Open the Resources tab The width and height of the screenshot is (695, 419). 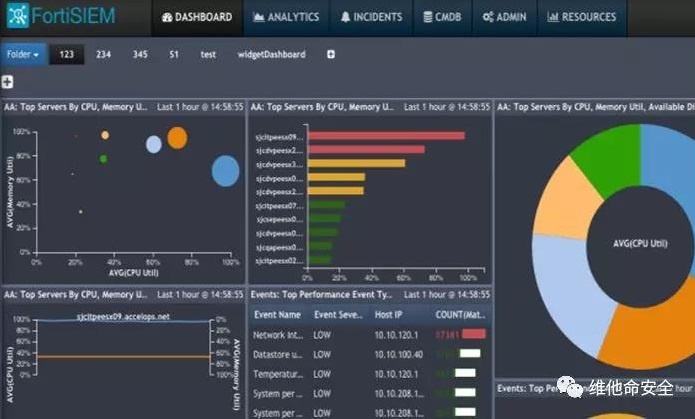coord(580,17)
